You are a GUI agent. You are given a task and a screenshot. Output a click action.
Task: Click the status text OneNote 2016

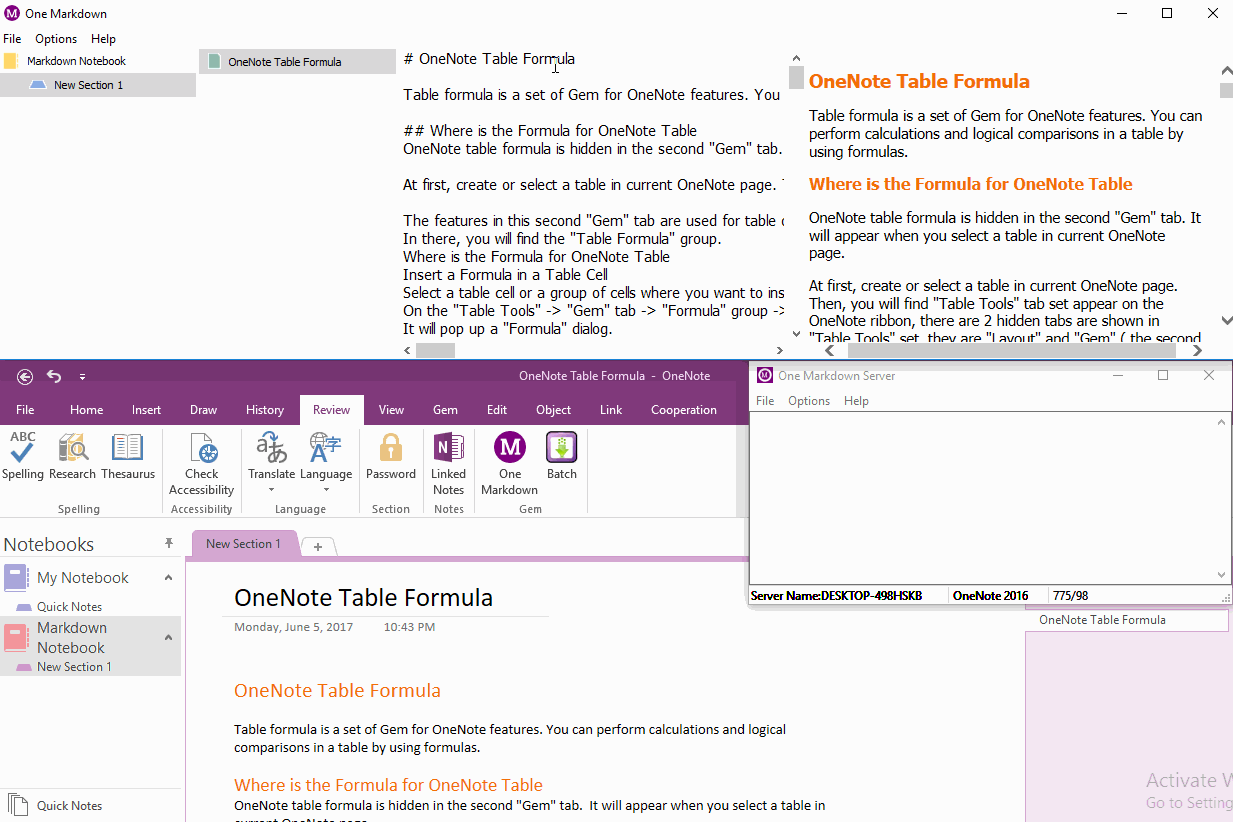[x=990, y=596]
